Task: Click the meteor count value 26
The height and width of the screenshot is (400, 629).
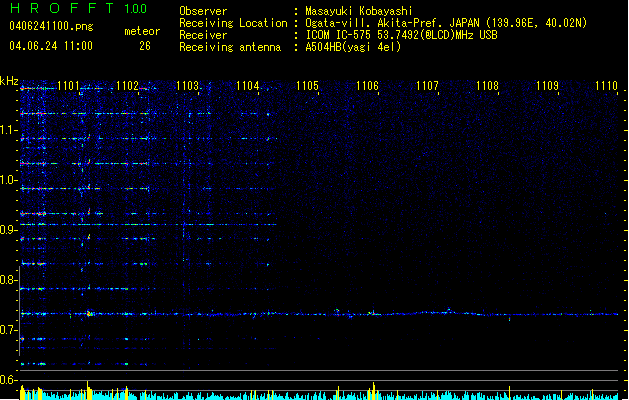Action: coord(145,46)
